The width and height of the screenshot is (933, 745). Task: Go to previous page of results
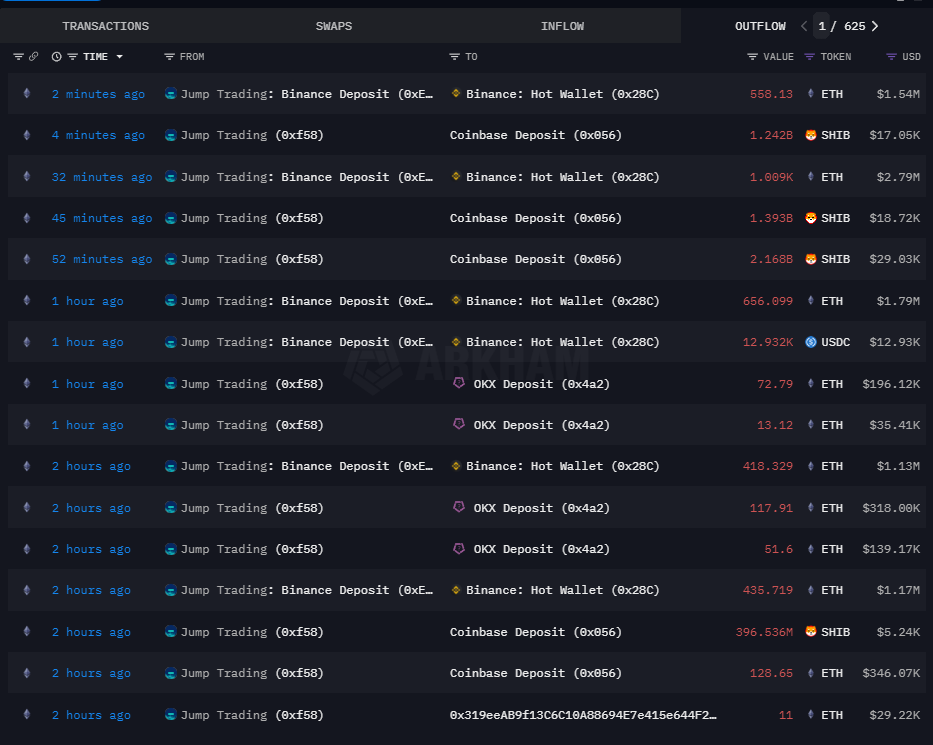tap(802, 26)
